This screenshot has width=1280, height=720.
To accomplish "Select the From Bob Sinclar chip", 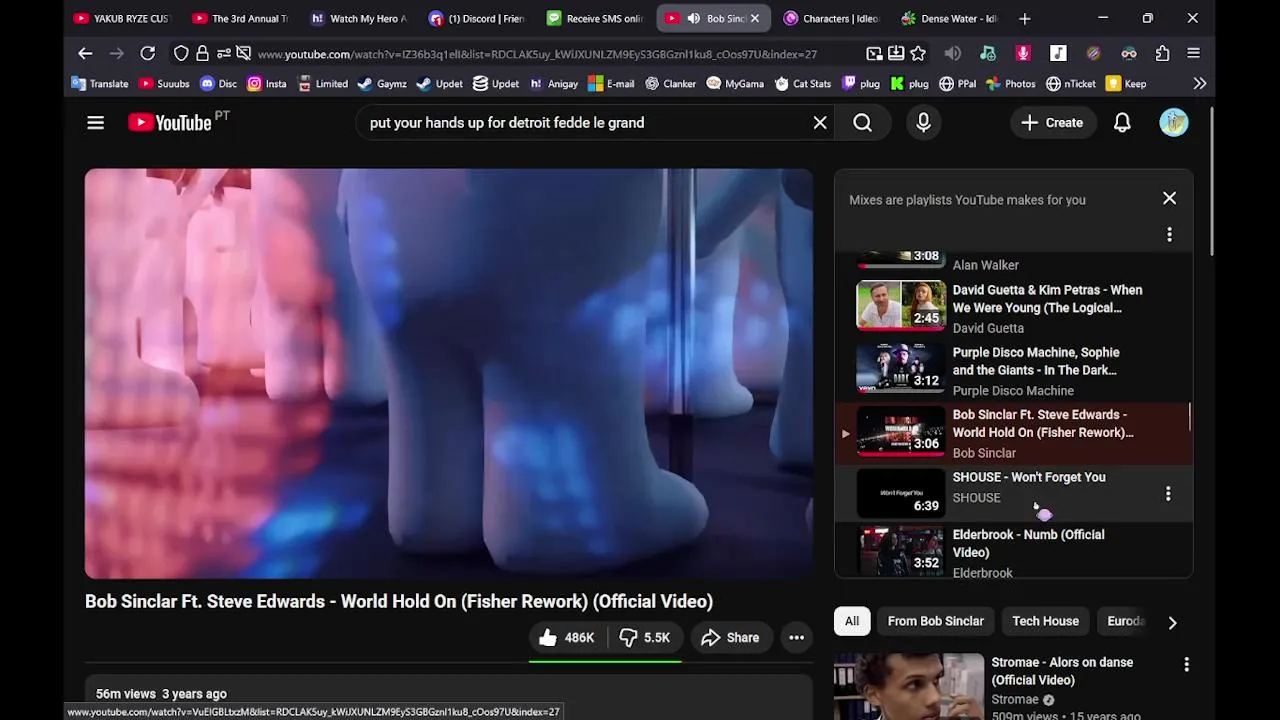I will [x=936, y=621].
